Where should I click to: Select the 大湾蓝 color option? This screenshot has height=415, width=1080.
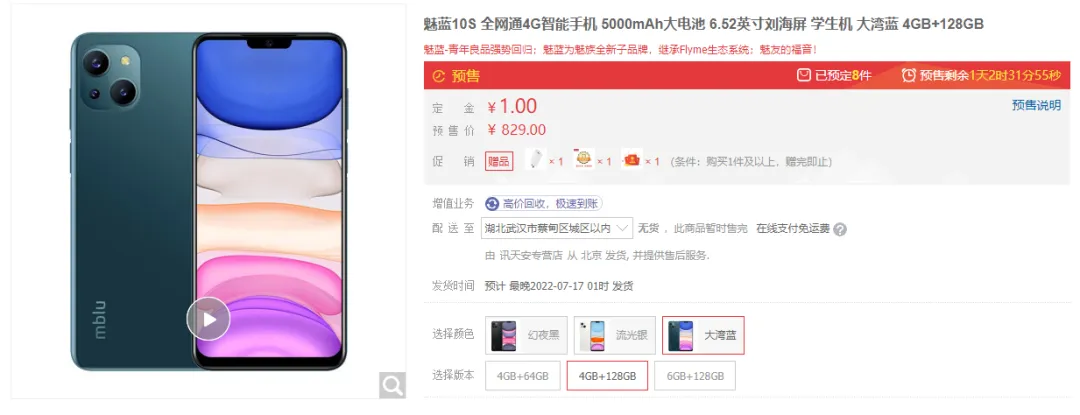703,335
